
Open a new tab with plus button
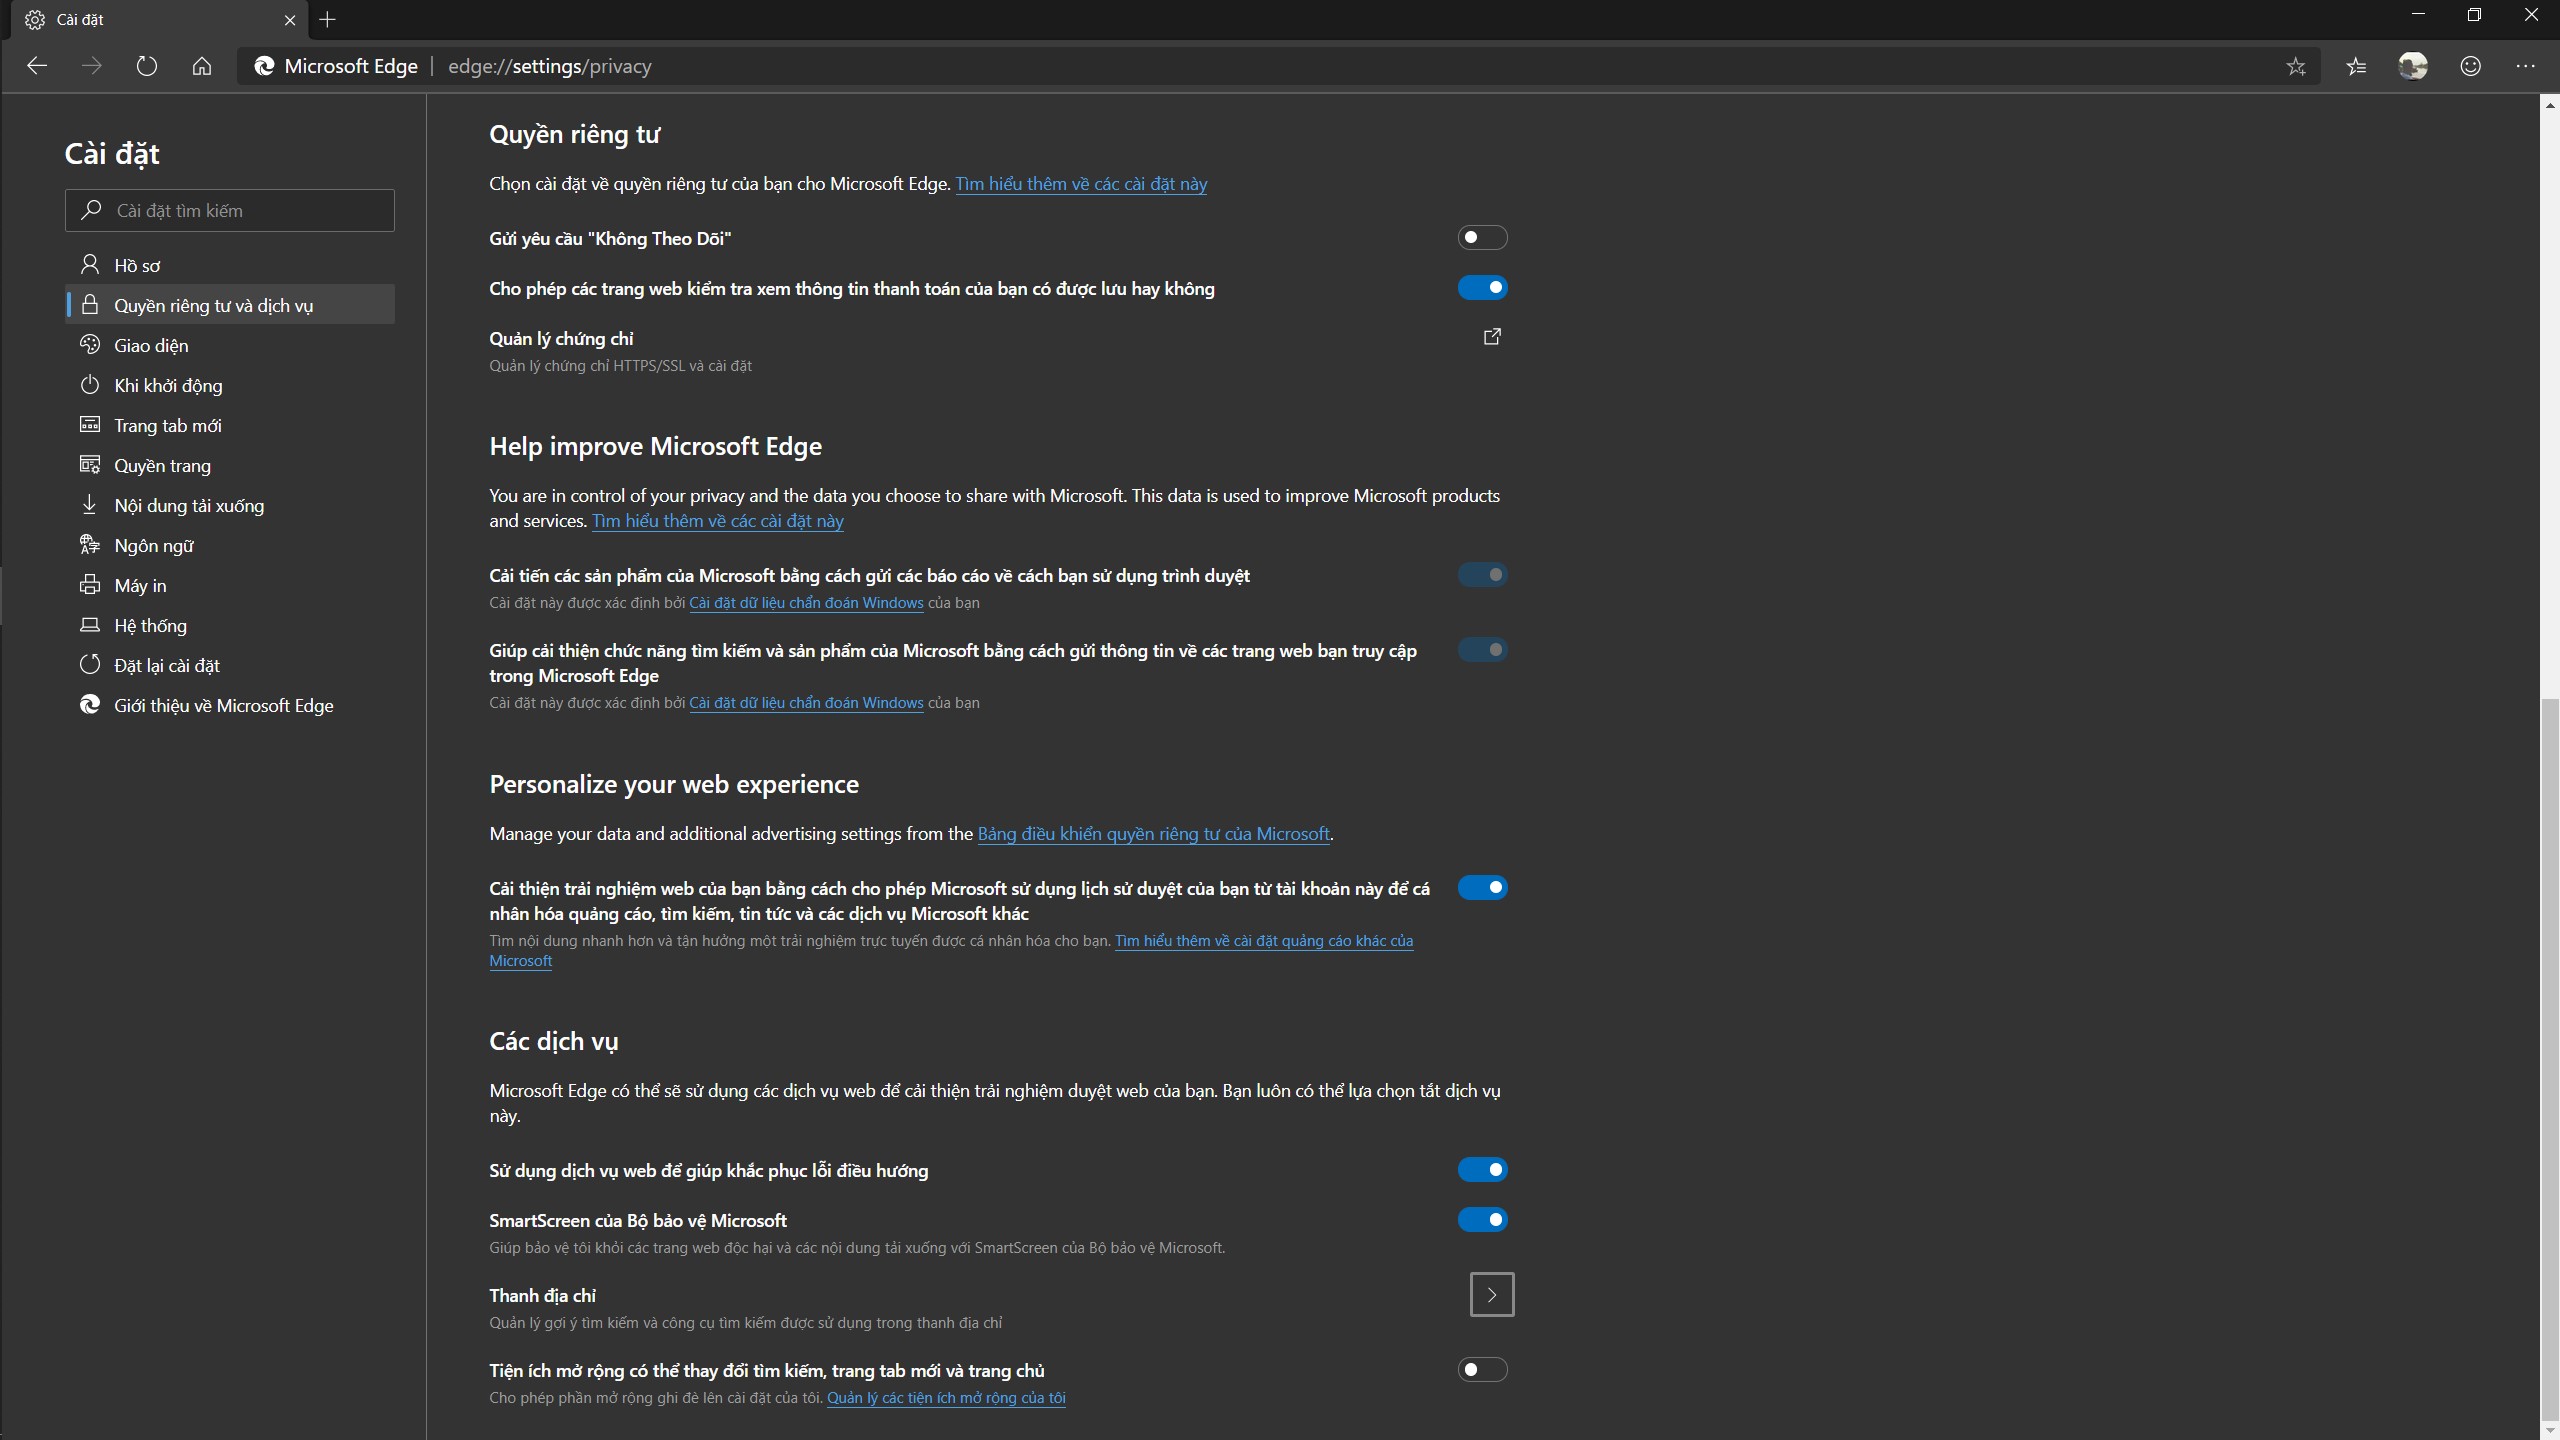pyautogui.click(x=327, y=19)
